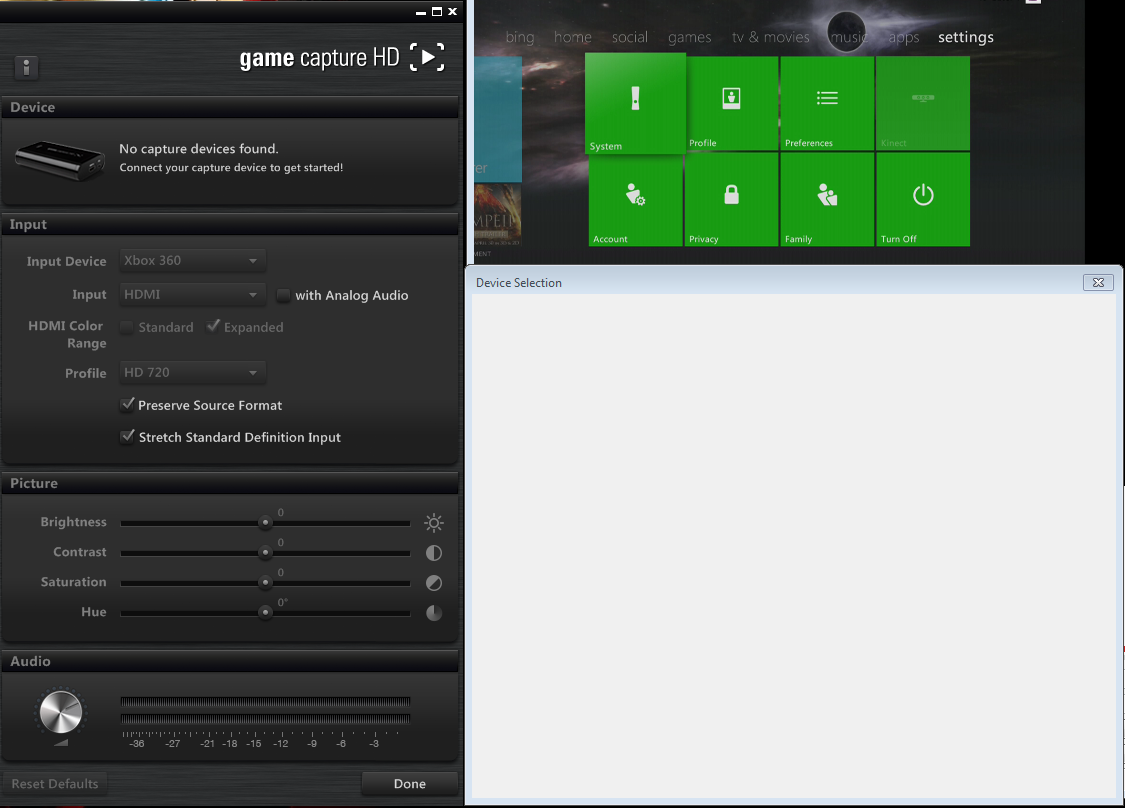Select the settings tab on Xbox dashboard
The width and height of the screenshot is (1125, 808).
coord(966,37)
